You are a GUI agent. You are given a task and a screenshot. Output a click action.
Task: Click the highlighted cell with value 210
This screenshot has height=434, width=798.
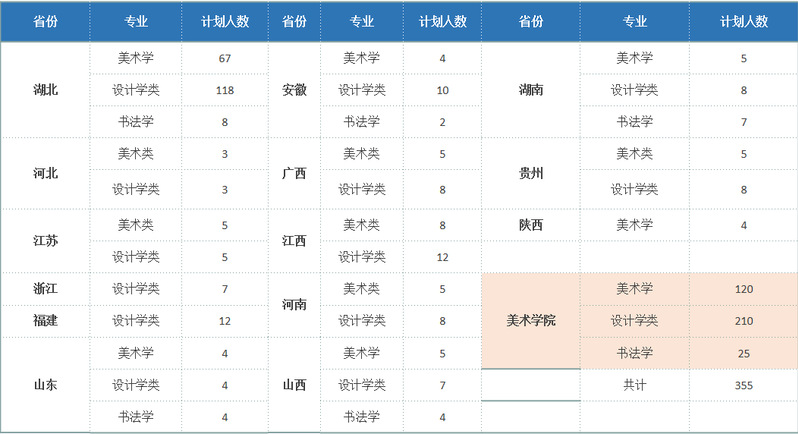743,321
